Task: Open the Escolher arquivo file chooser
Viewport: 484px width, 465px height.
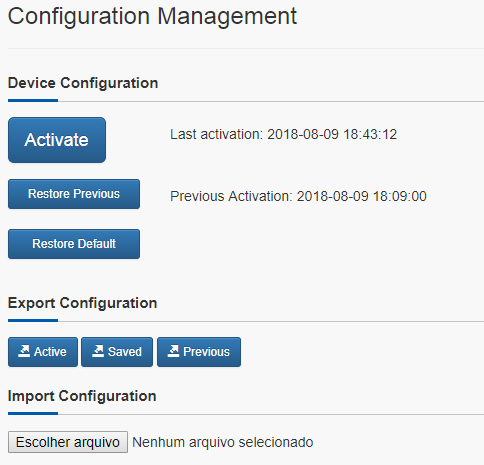Action: point(68,442)
